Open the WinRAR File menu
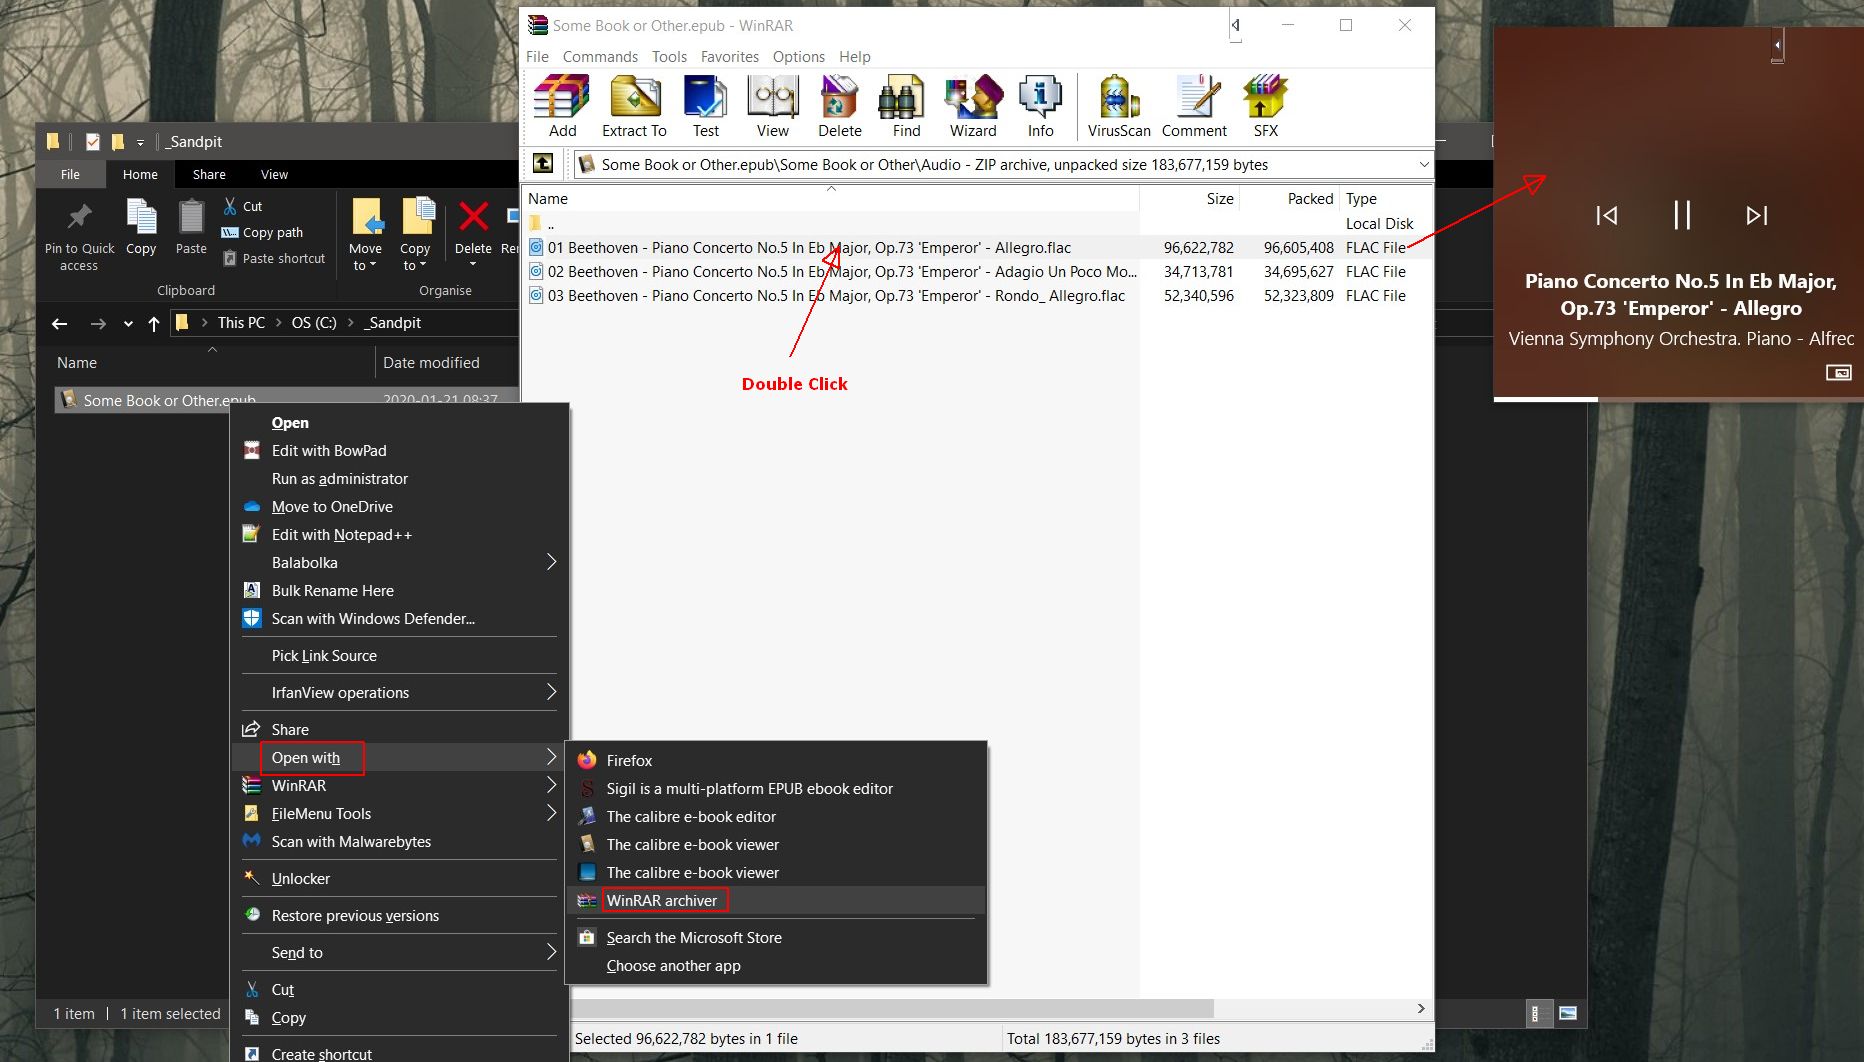Viewport: 1864px width, 1062px height. [537, 56]
